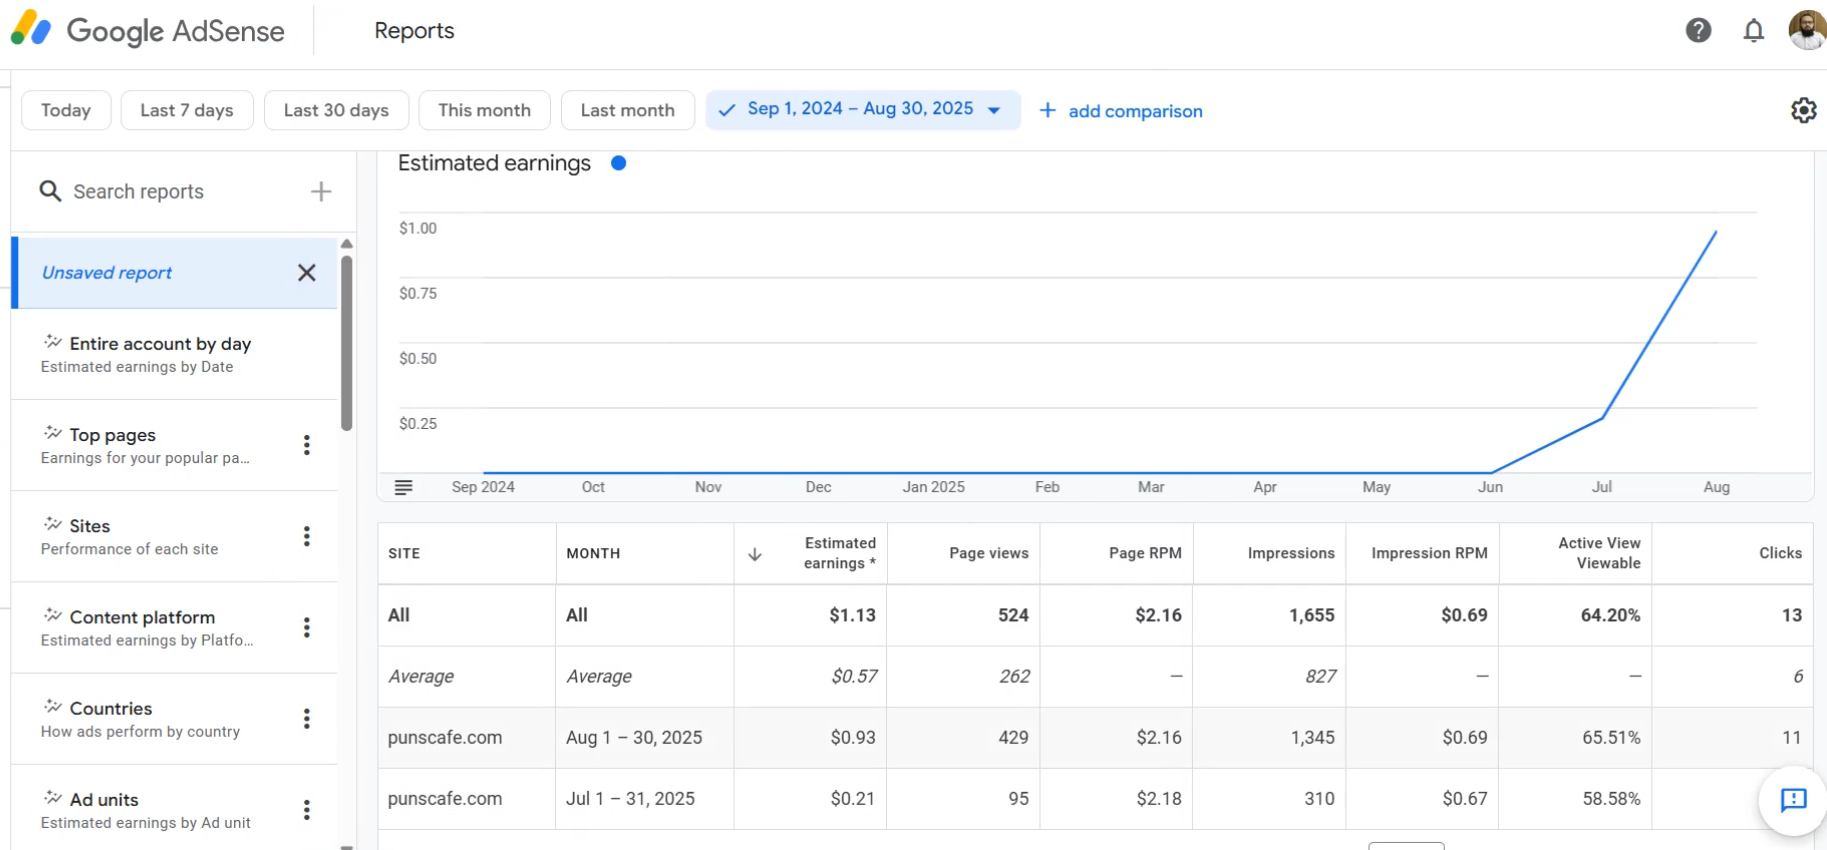Image resolution: width=1827 pixels, height=850 pixels.
Task: Close the Unsaved report
Action: (307, 273)
